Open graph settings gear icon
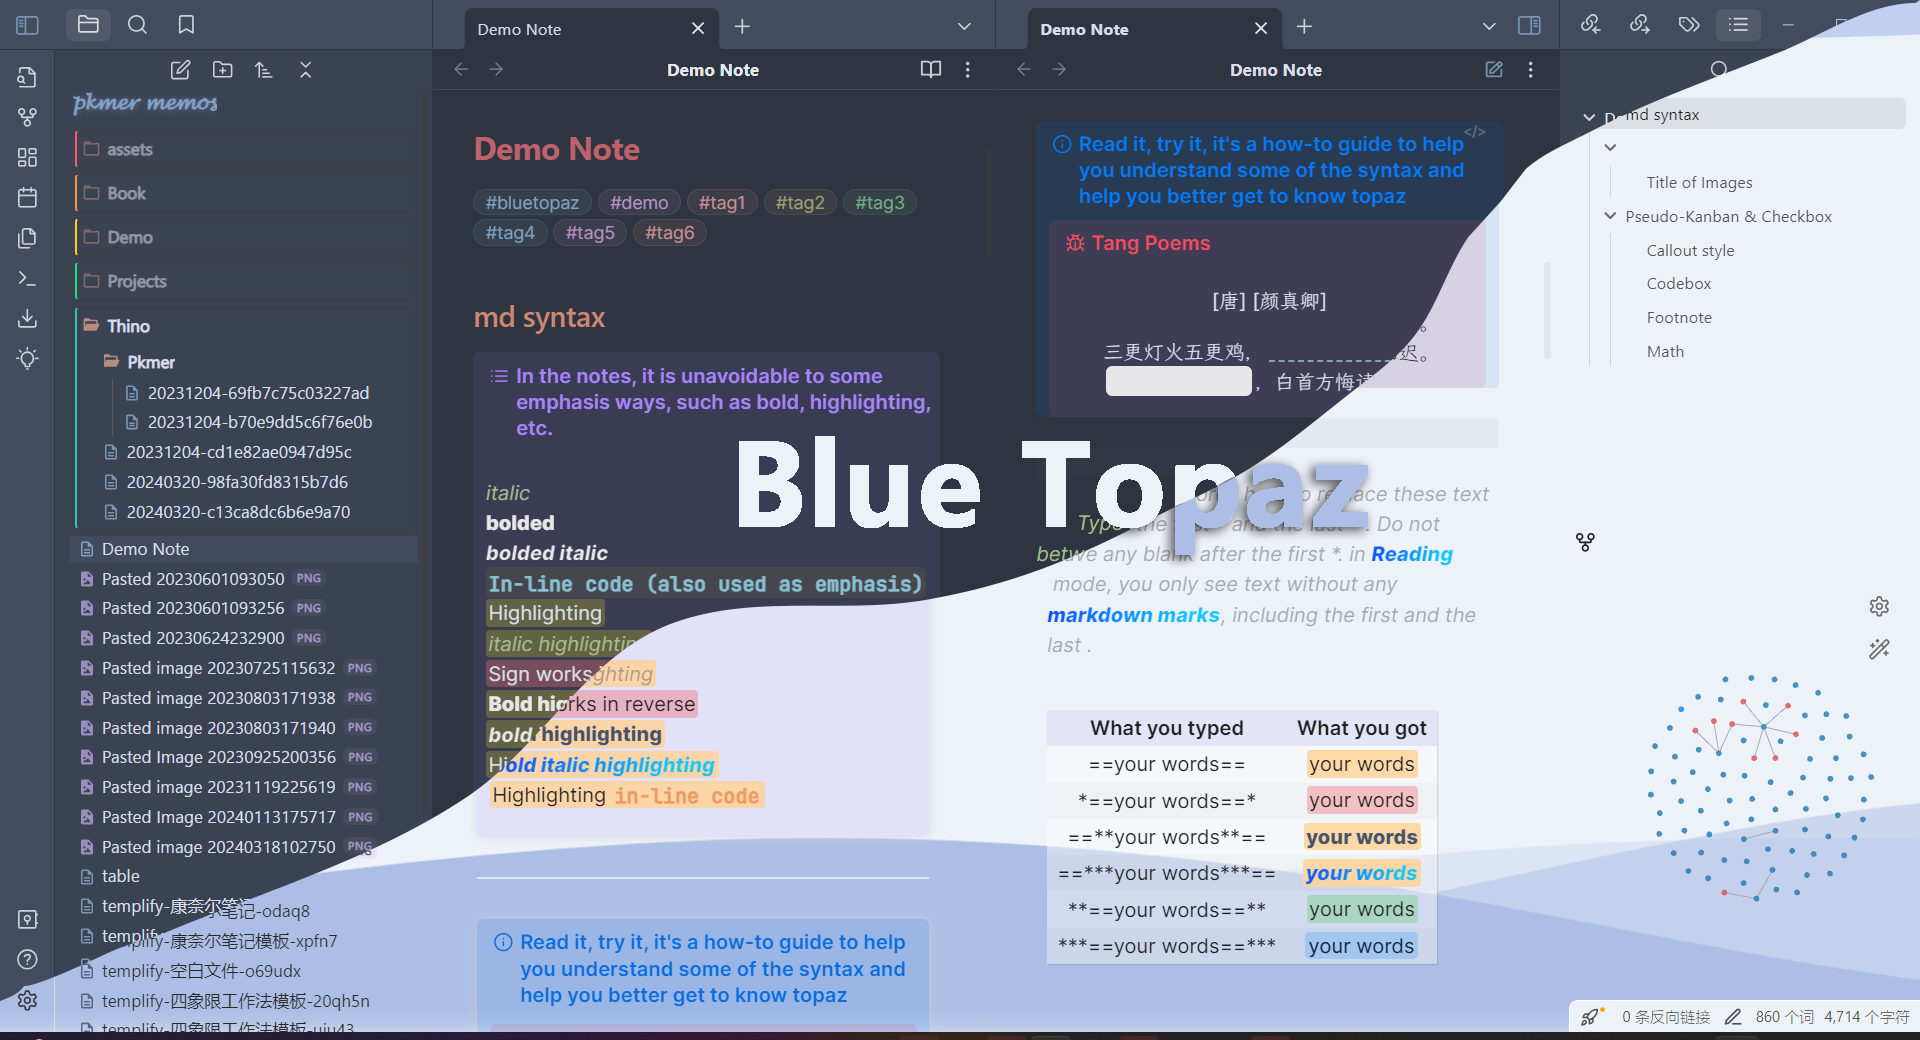Screen dimensions: 1920x1040 click(1879, 606)
